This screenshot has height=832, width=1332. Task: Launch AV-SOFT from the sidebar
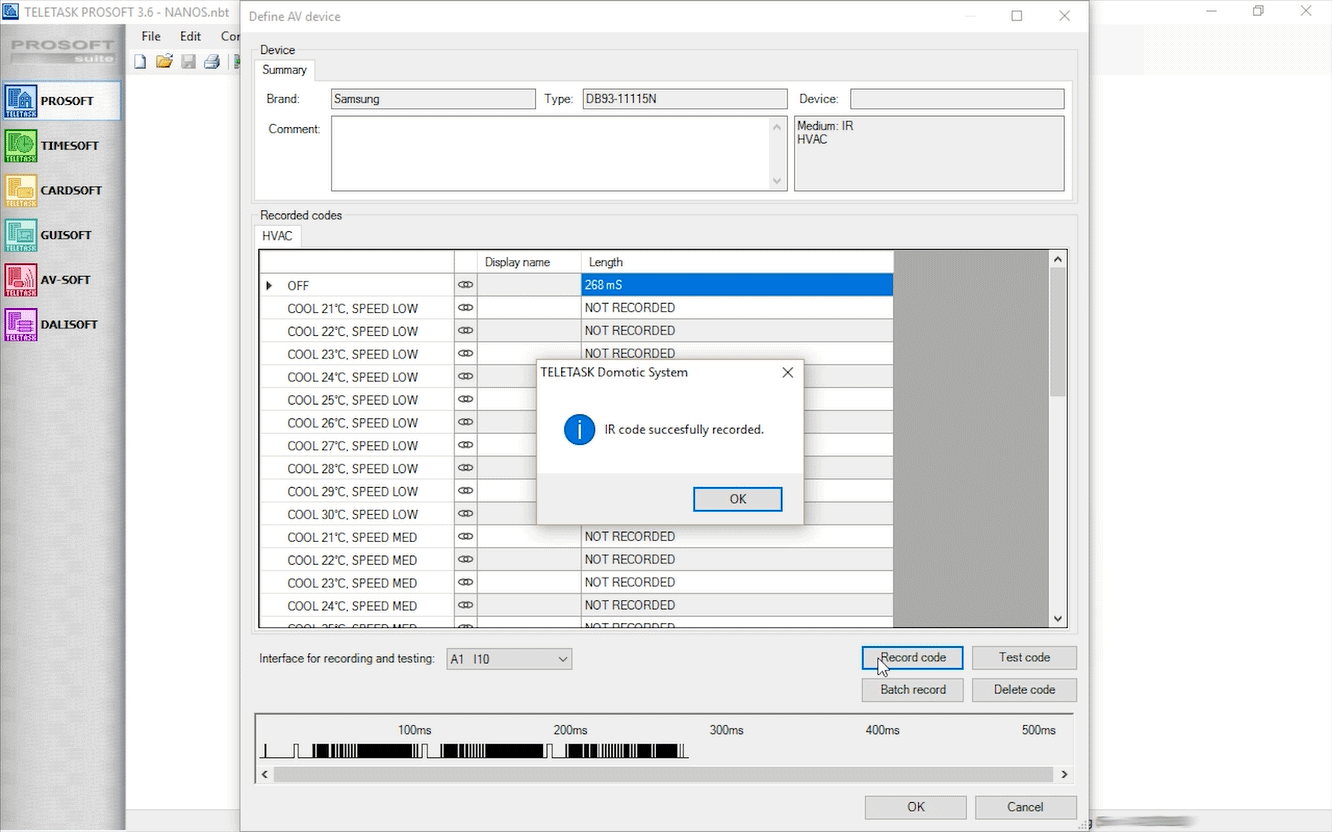coord(21,280)
